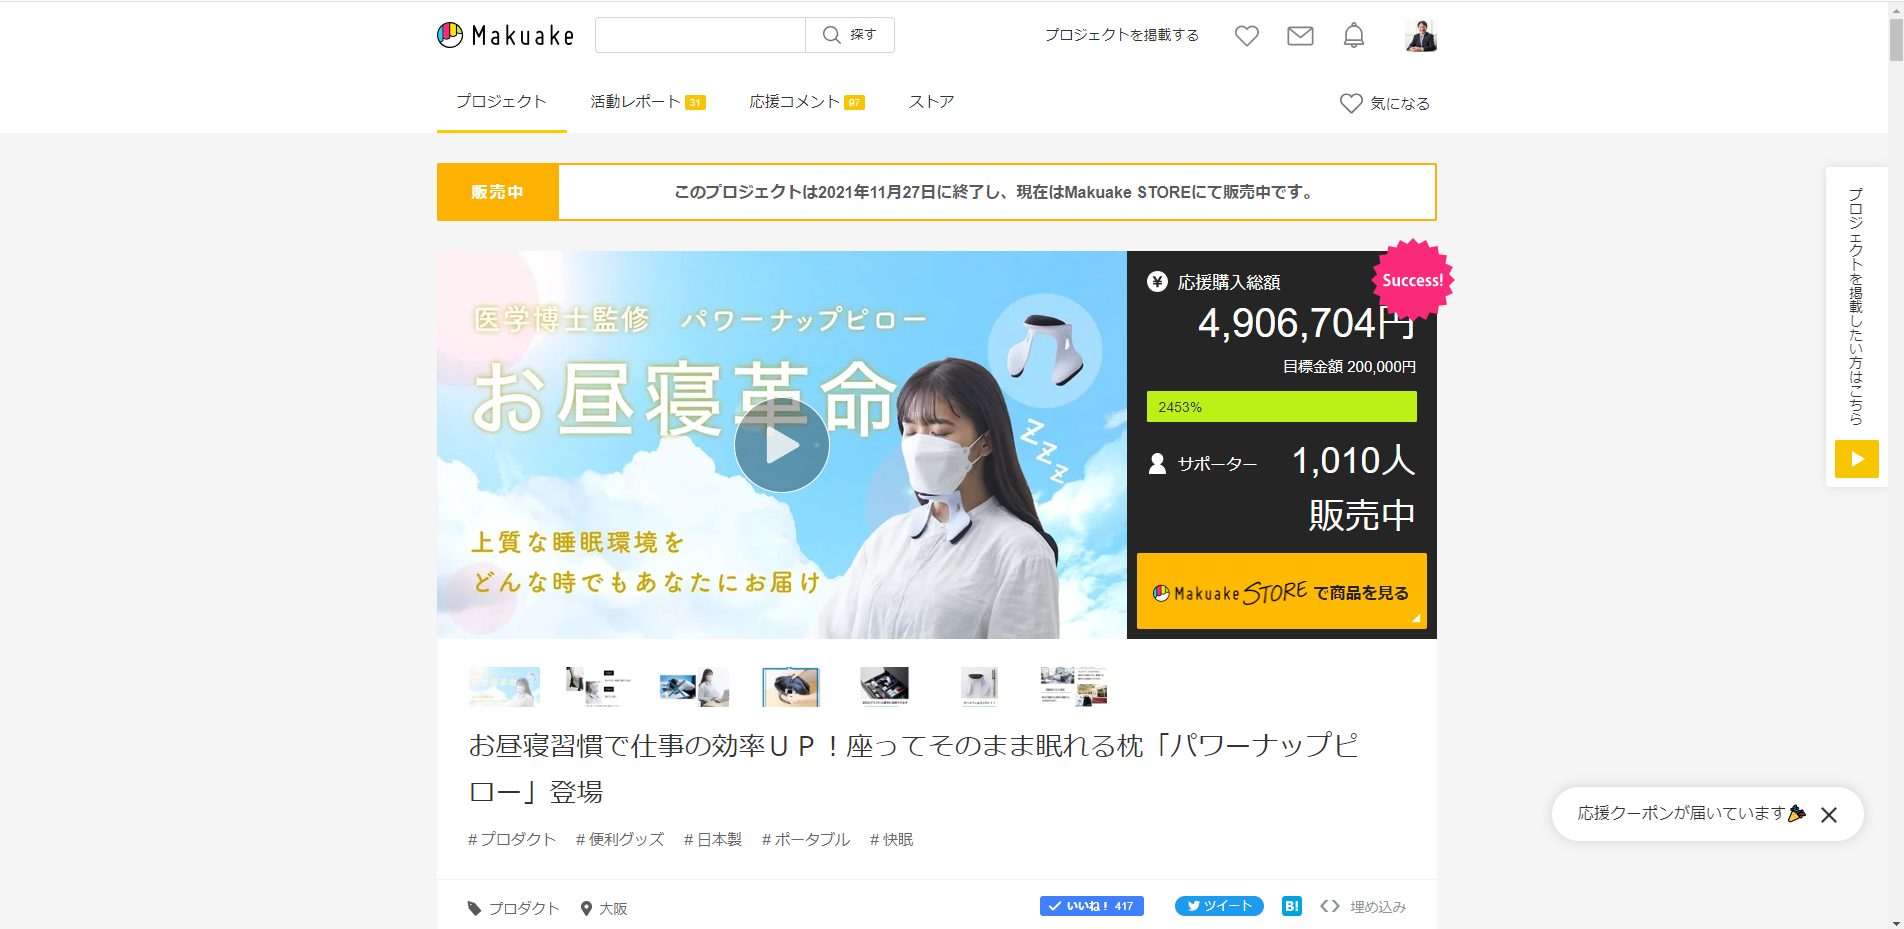Click the Makuake logo
Viewport: 1904px width, 929px height.
[506, 36]
